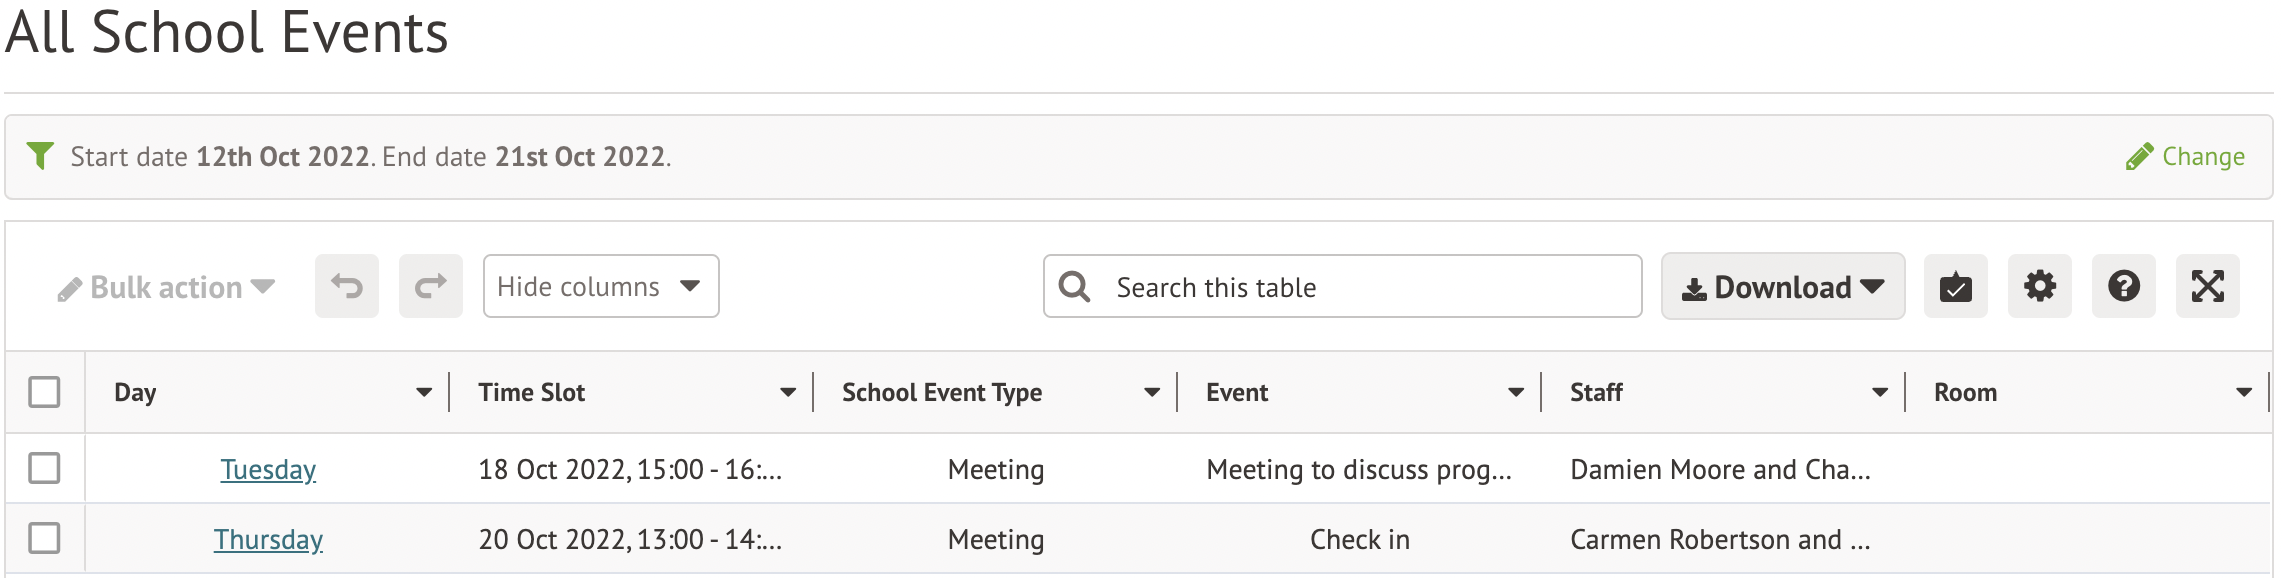
Task: Open the Bulk action dropdown
Action: 167,288
